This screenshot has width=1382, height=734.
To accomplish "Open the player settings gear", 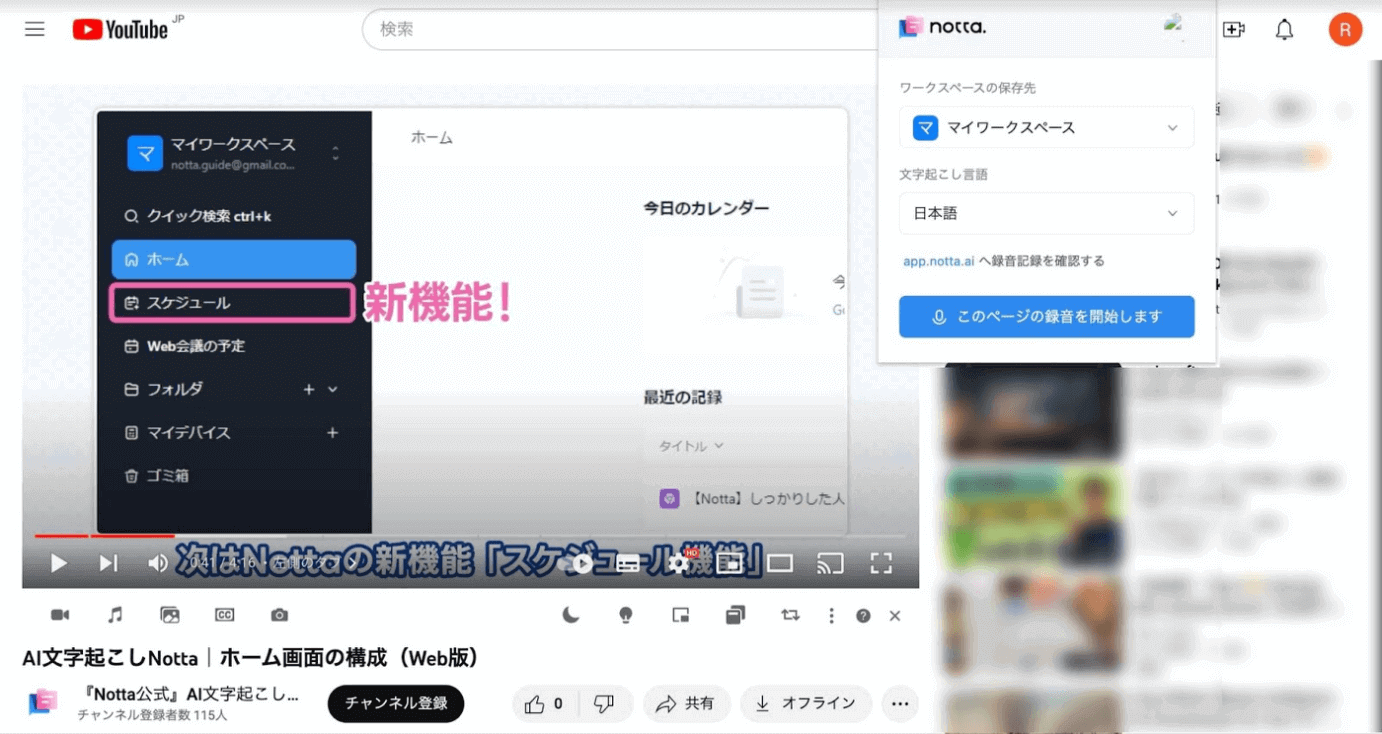I will coord(679,563).
